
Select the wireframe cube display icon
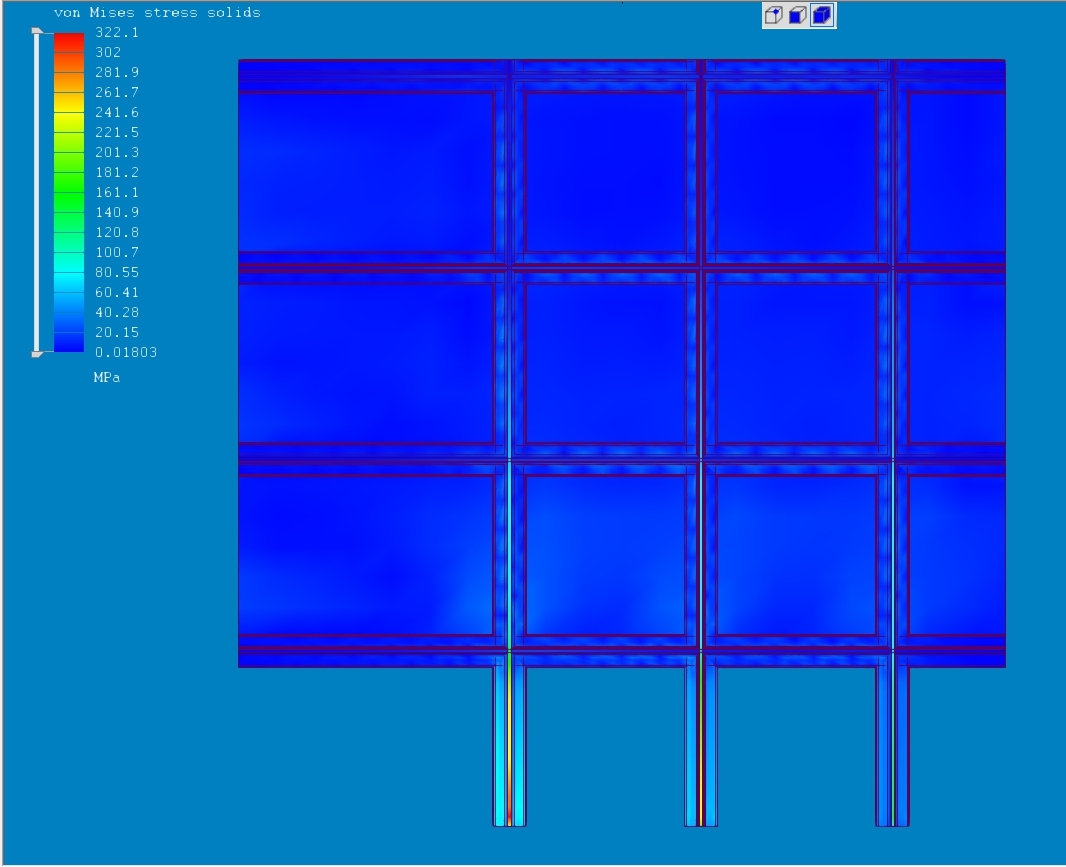(774, 15)
